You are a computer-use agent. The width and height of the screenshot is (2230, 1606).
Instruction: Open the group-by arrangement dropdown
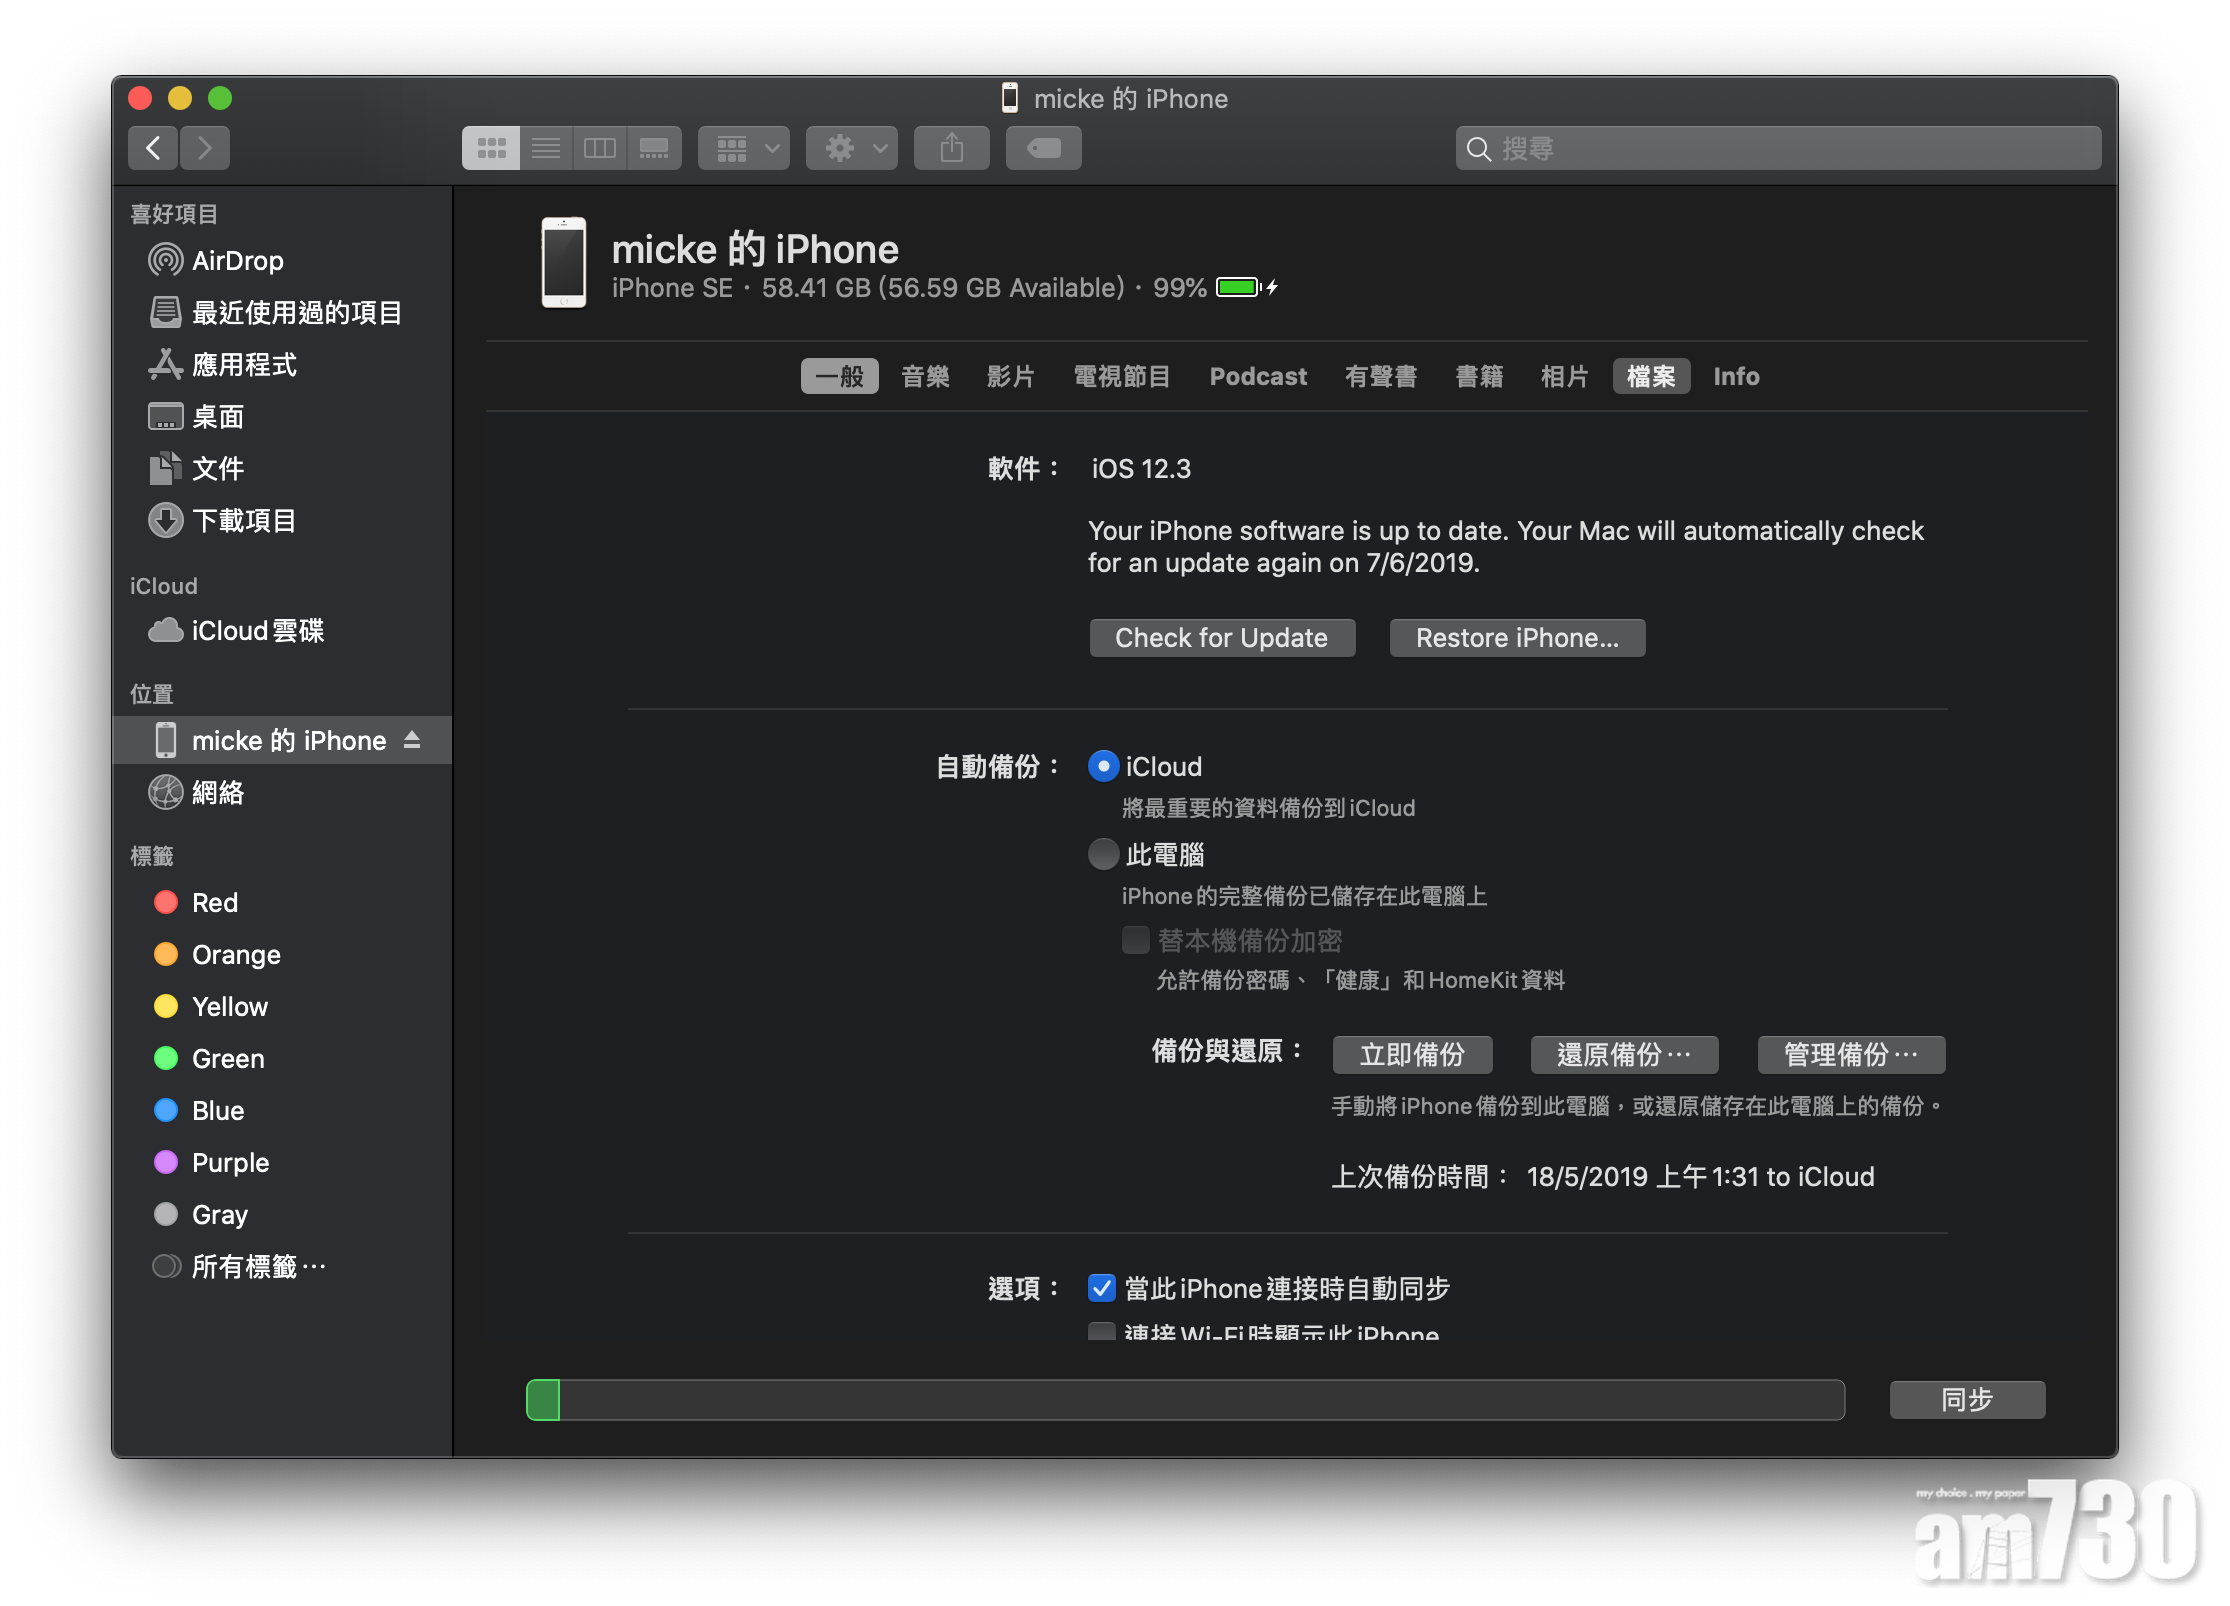coord(744,149)
